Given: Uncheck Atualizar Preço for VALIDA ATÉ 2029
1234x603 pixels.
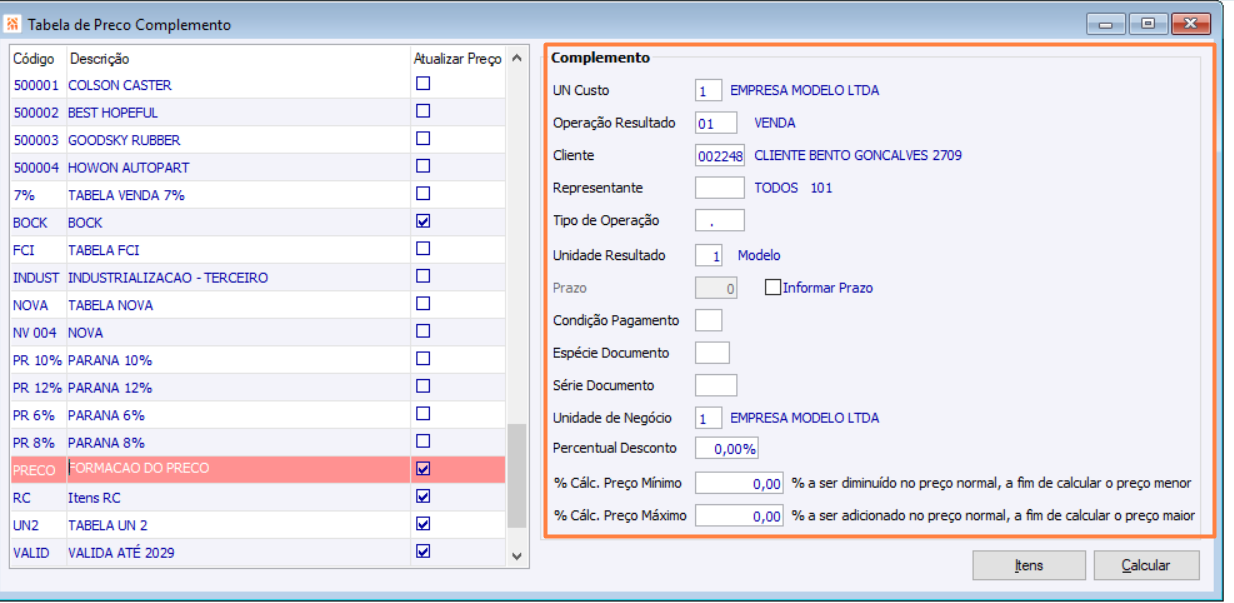Looking at the screenshot, I should click(x=423, y=550).
